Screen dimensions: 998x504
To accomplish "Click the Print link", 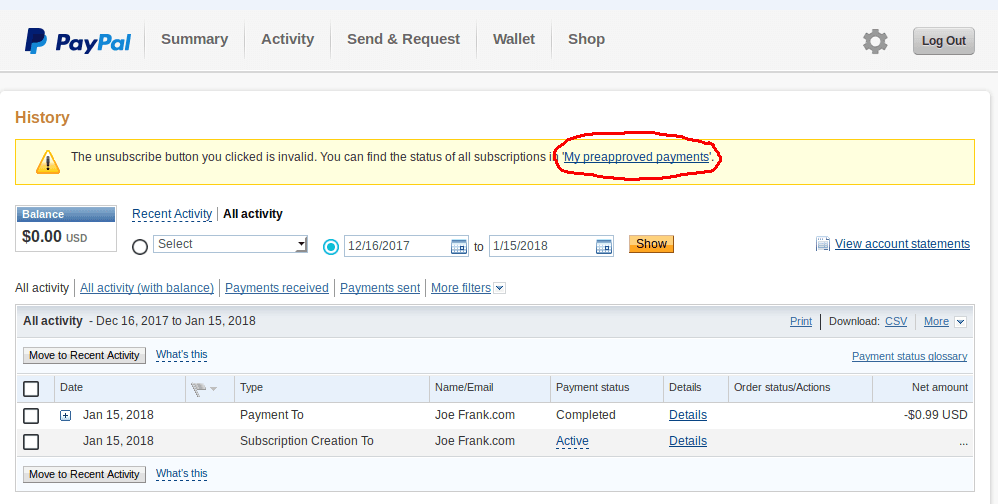I will 801,322.
